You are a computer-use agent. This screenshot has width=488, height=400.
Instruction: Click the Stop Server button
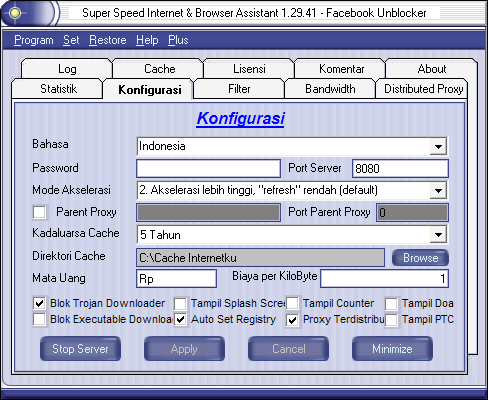coord(80,349)
